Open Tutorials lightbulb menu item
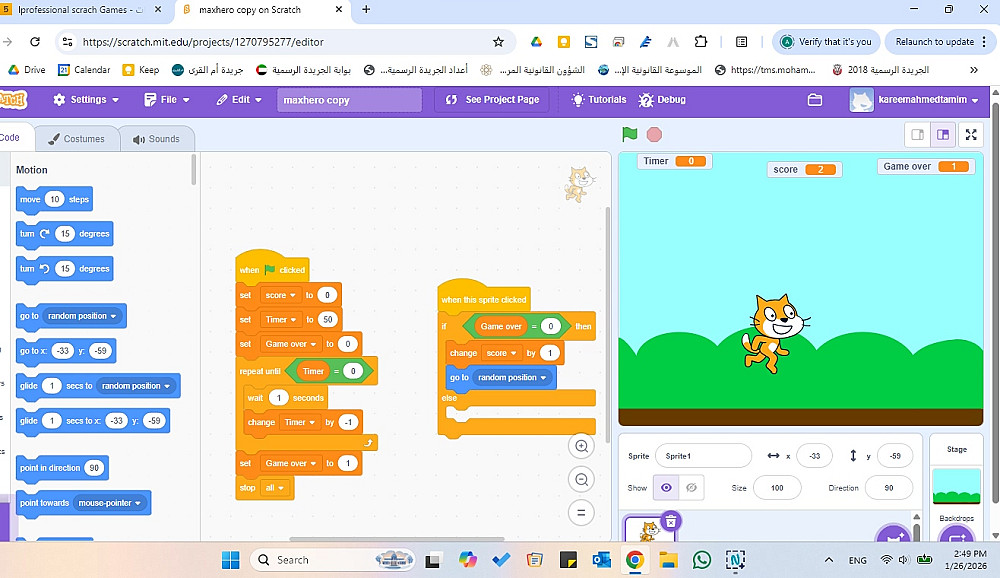 pyautogui.click(x=599, y=100)
